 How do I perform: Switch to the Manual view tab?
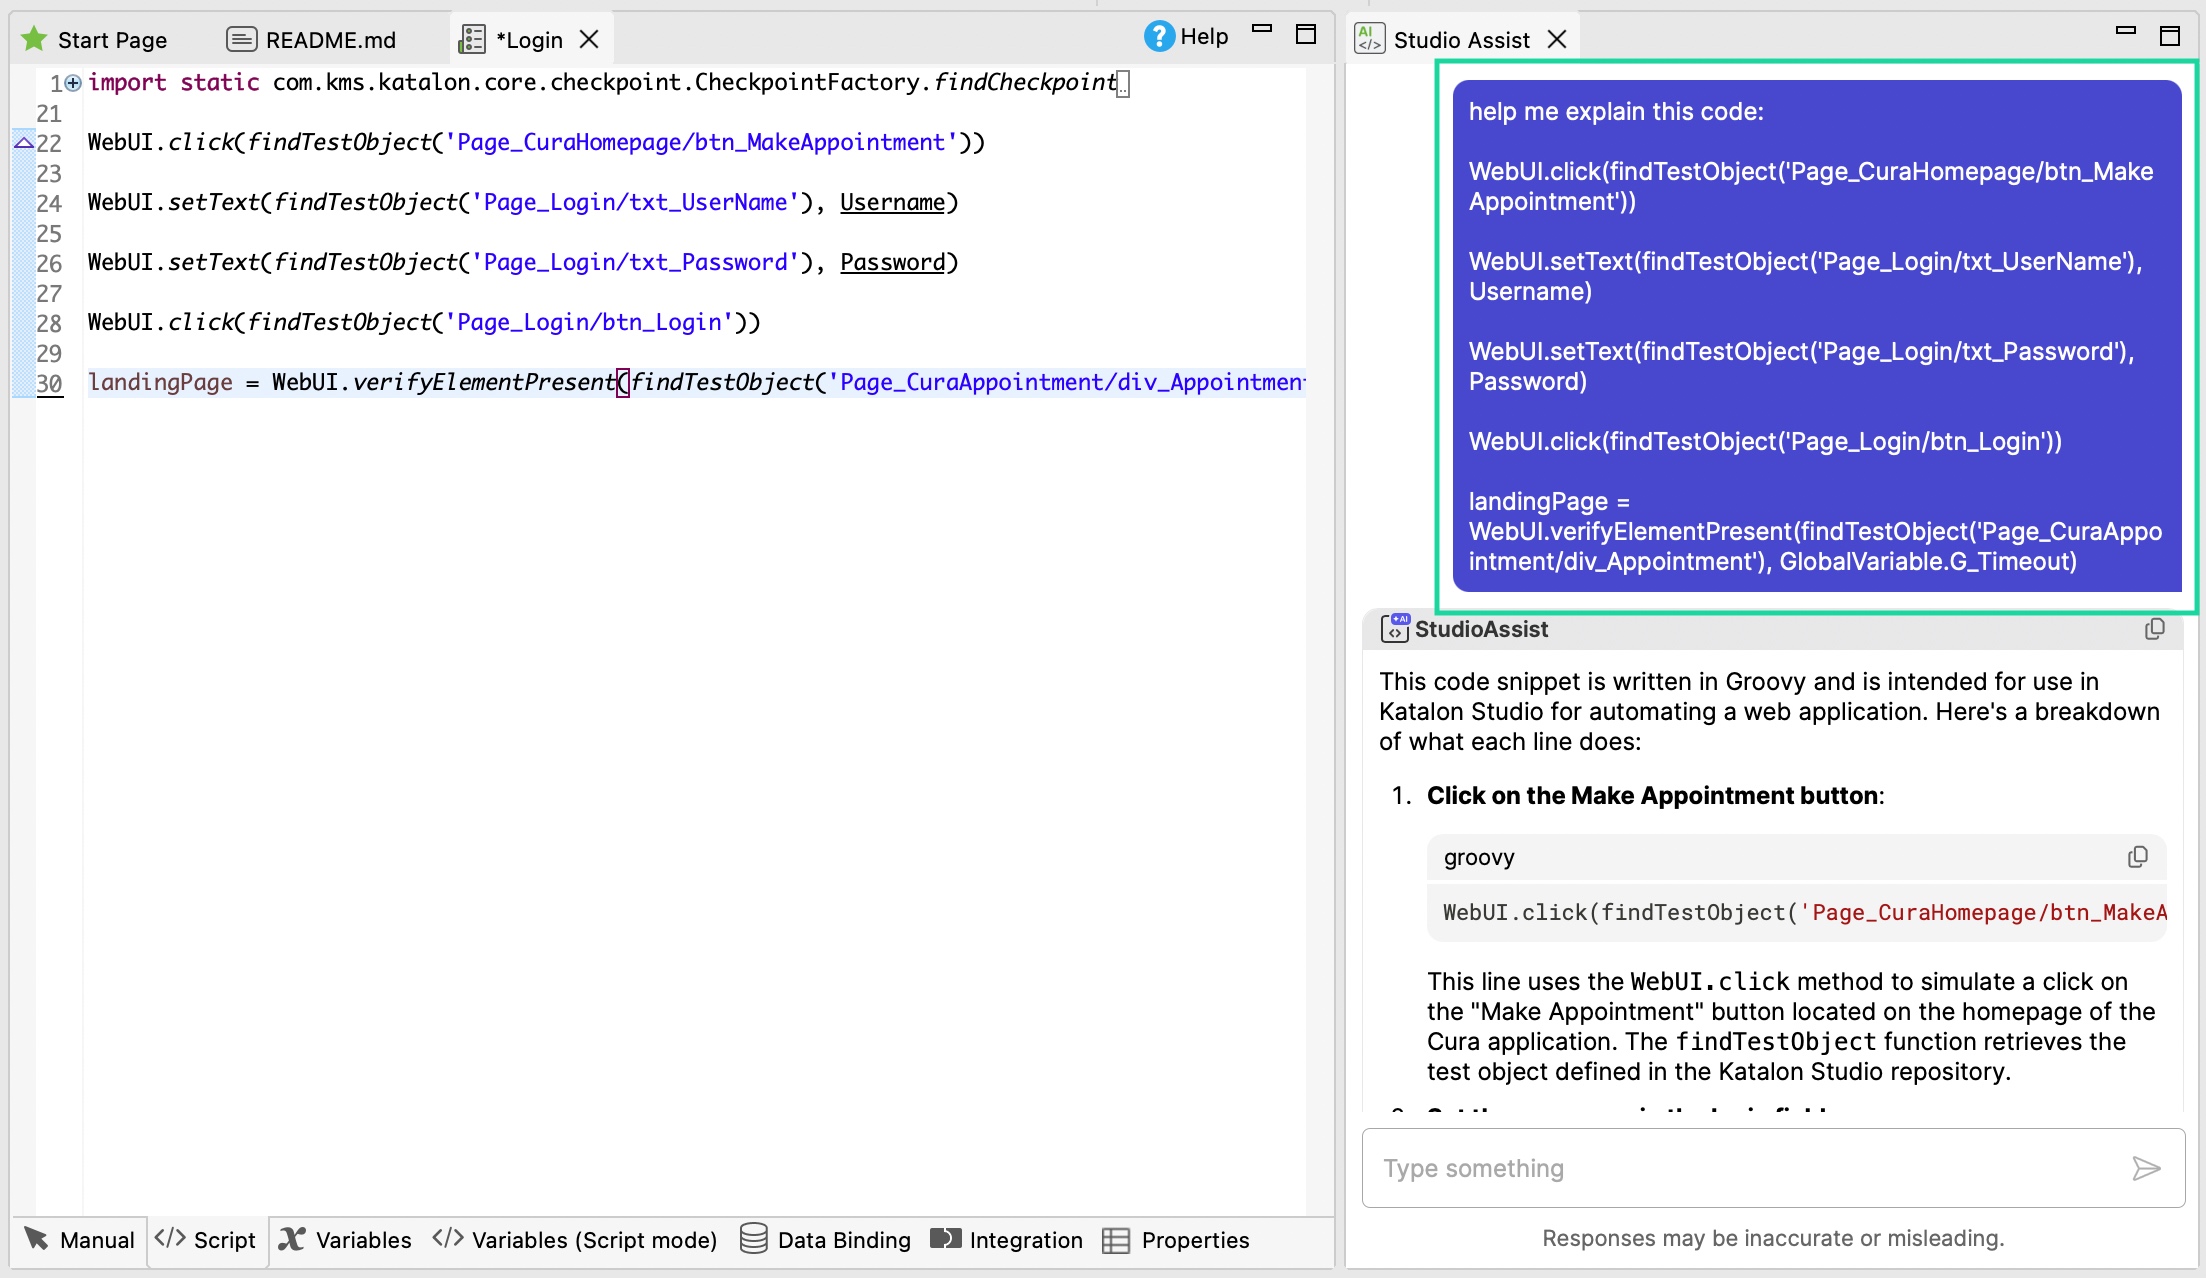pyautogui.click(x=80, y=1240)
